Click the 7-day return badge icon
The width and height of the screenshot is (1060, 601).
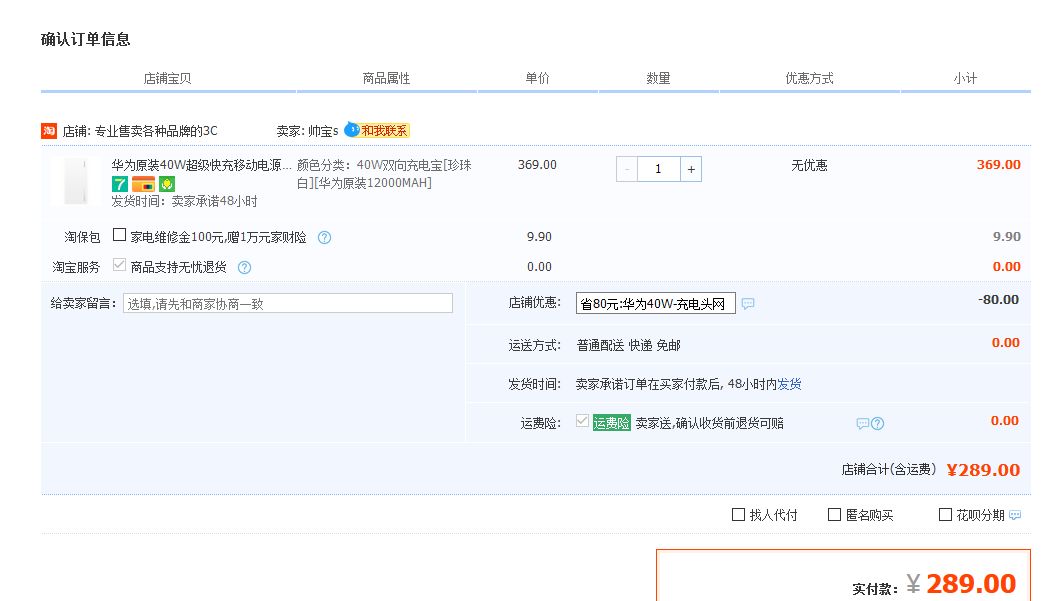coord(120,183)
